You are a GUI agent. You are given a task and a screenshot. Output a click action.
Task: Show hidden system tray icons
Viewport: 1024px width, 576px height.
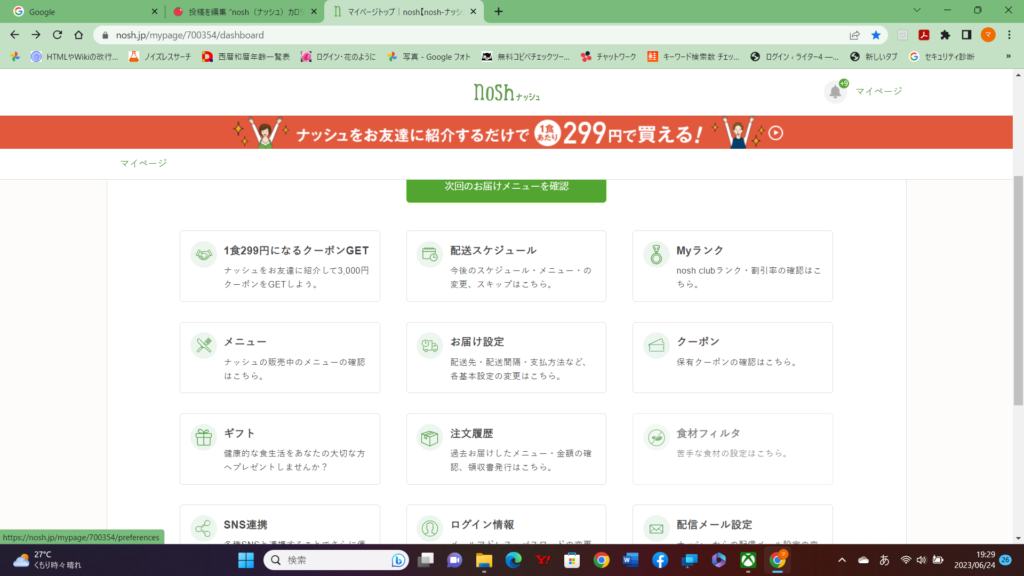(x=842, y=560)
